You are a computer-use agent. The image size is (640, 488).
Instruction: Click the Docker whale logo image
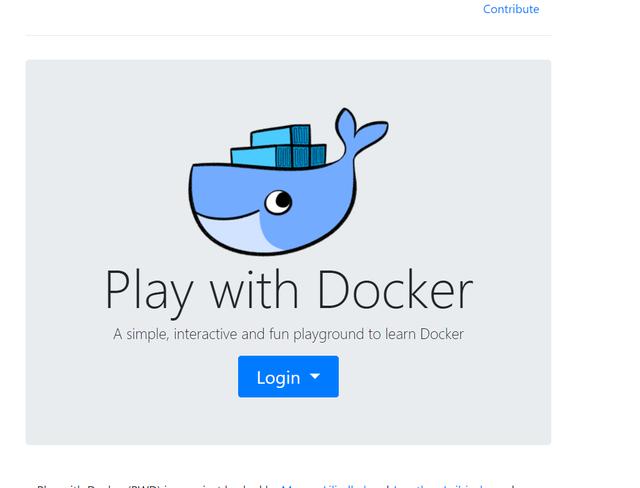pos(288,182)
